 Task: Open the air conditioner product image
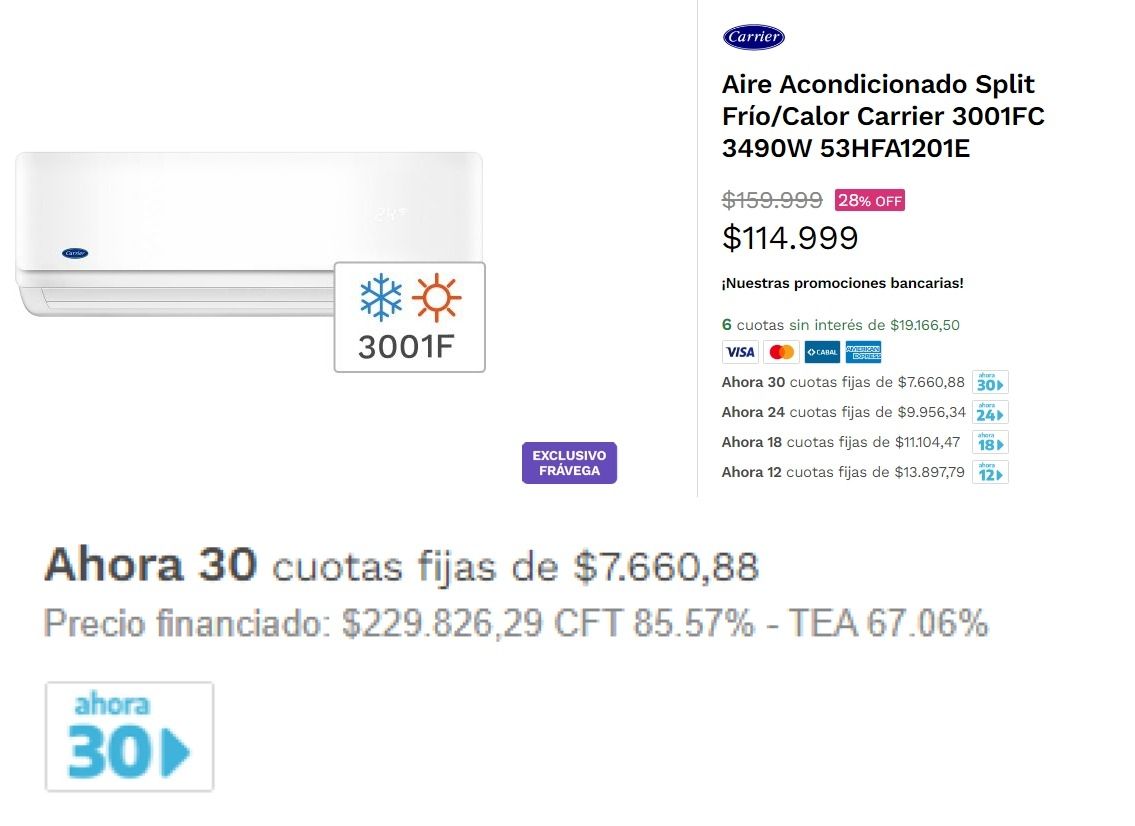click(250, 235)
